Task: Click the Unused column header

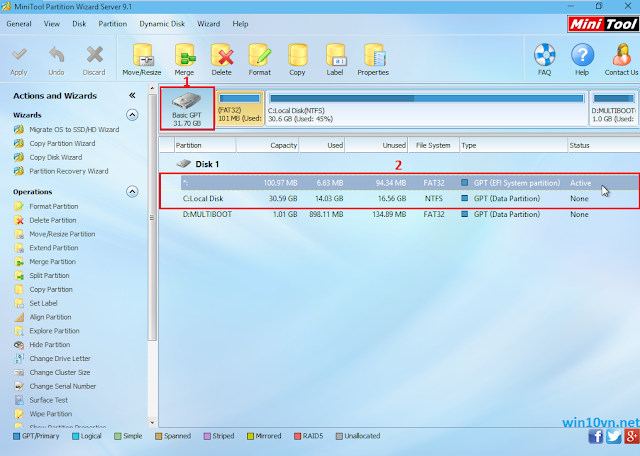Action: [376, 145]
